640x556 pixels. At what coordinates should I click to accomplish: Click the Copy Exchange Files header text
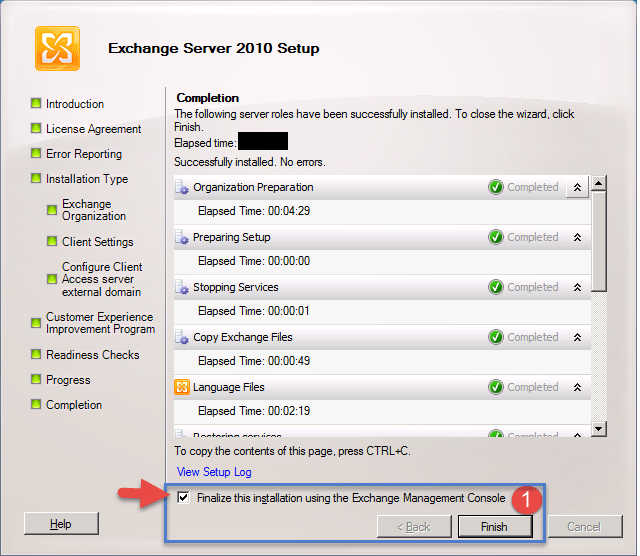243,337
